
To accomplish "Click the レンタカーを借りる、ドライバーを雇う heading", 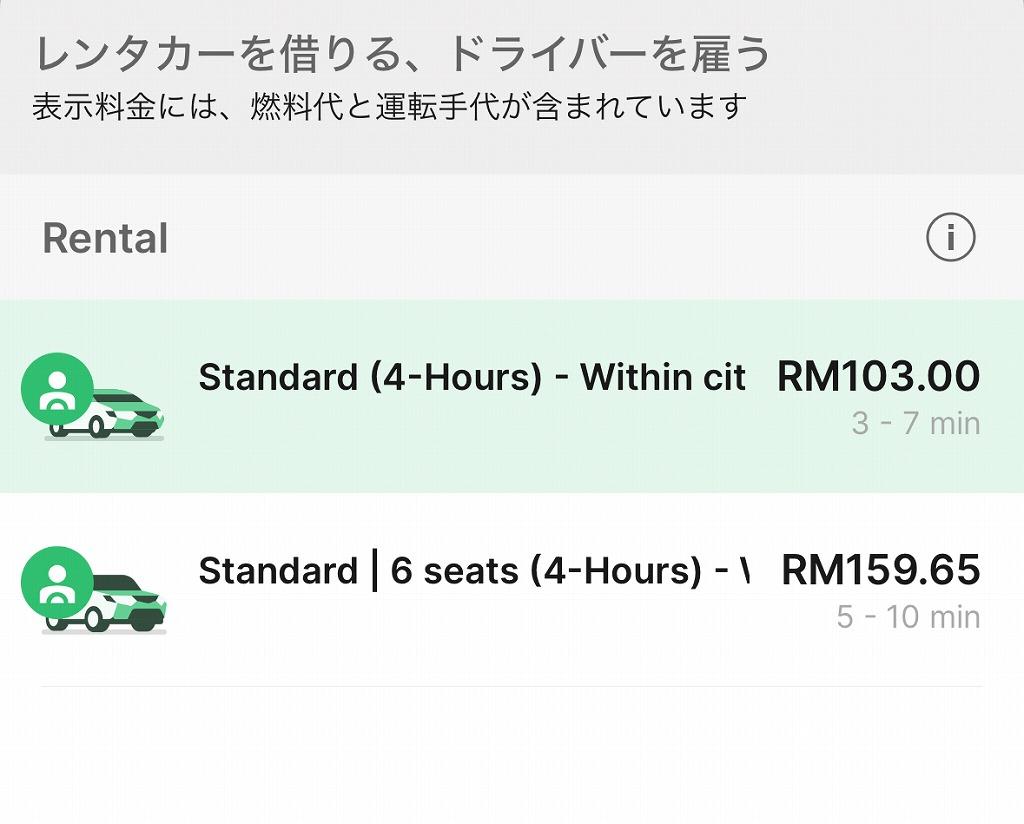I will (403, 55).
